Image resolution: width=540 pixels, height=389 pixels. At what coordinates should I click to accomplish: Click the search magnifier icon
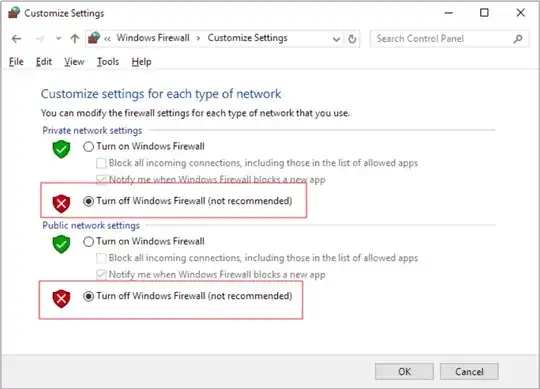(518, 39)
